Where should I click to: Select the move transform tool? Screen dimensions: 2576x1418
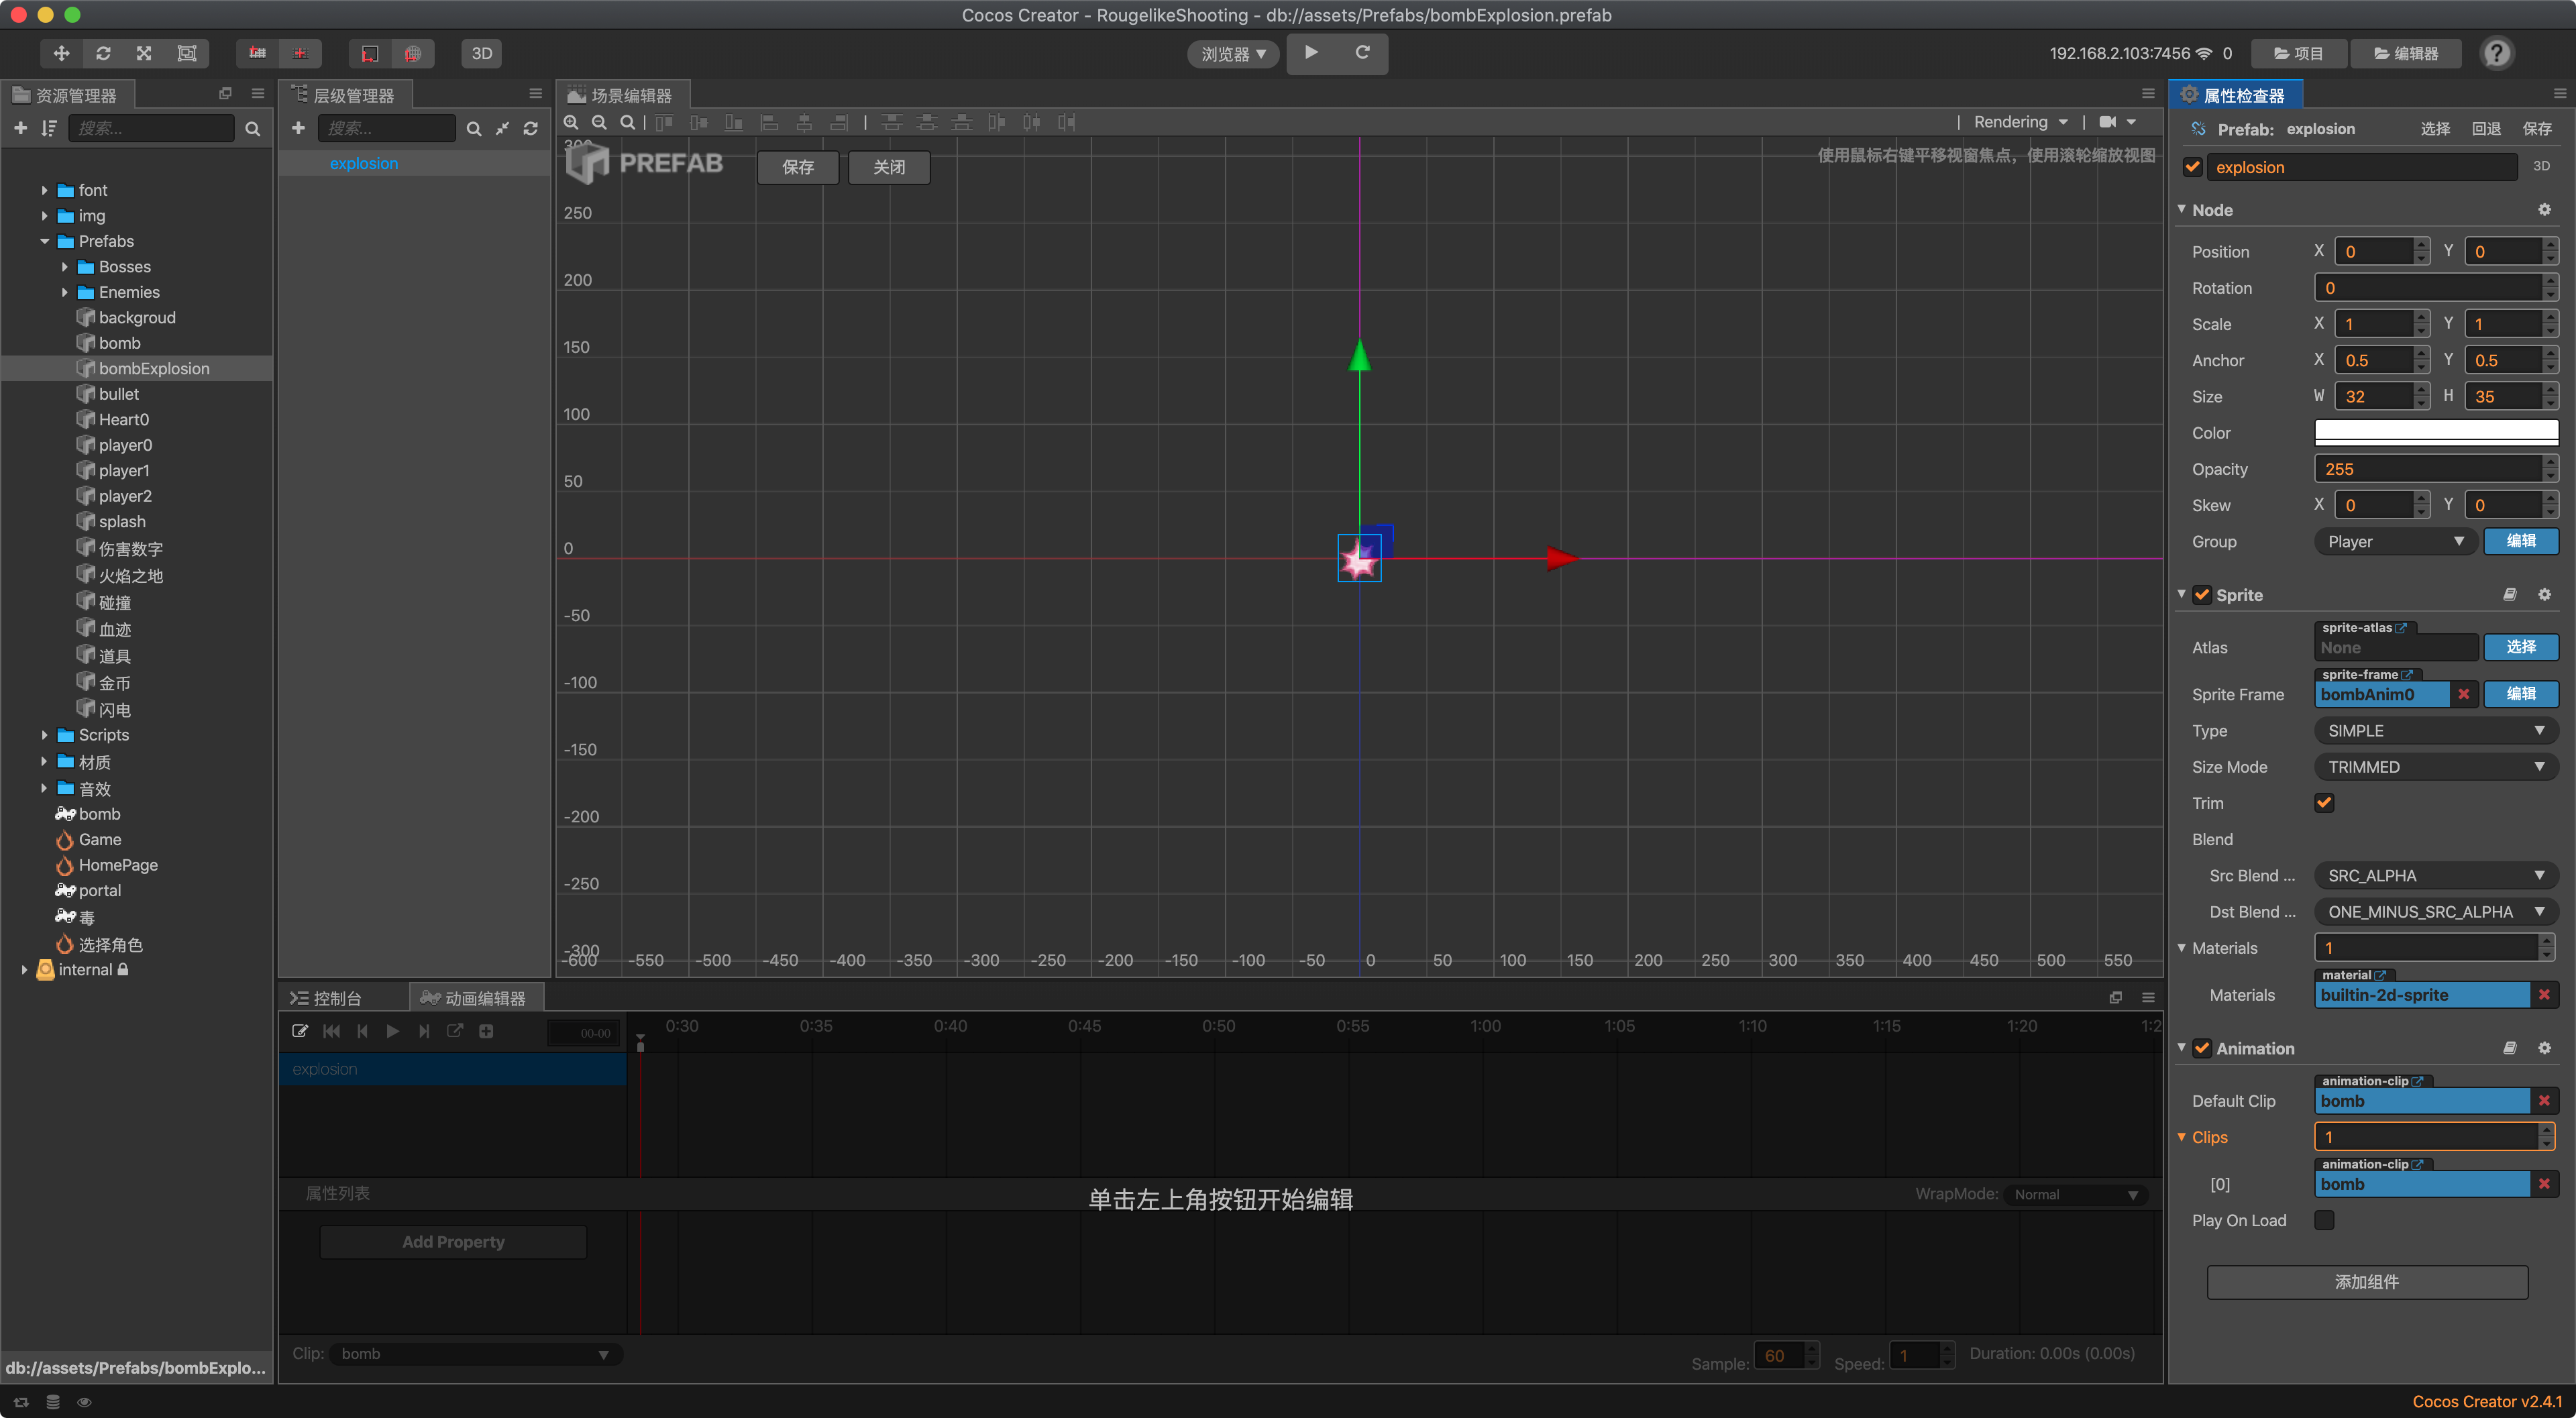pos(61,53)
